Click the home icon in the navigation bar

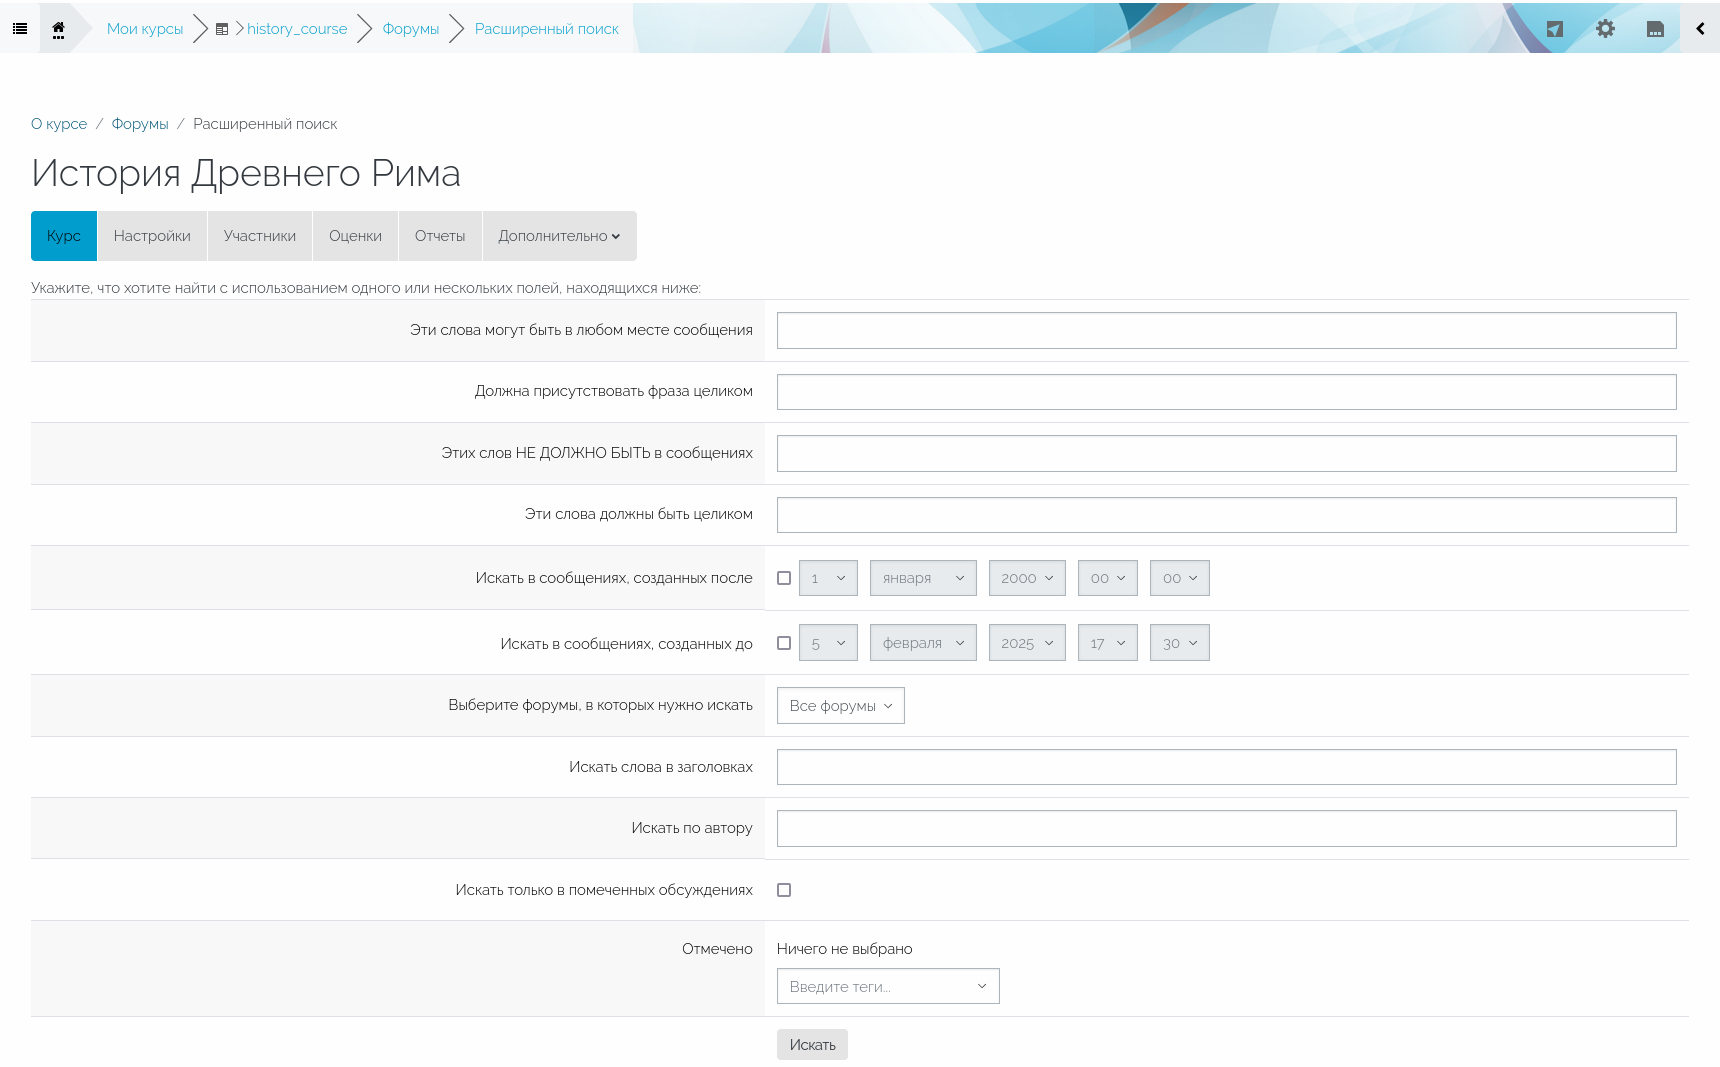(x=58, y=29)
